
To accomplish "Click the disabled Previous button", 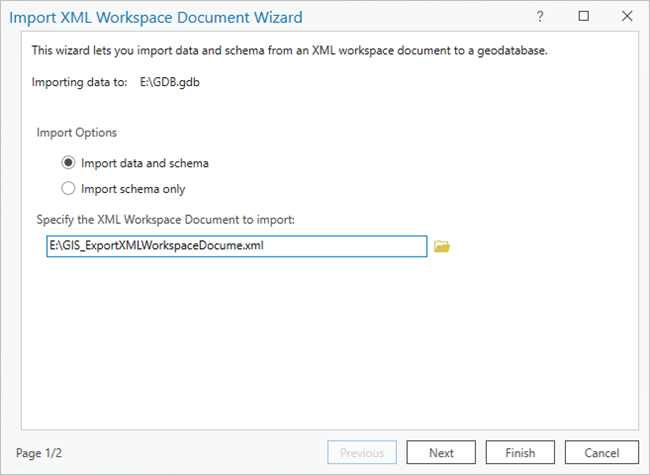I will point(362,453).
